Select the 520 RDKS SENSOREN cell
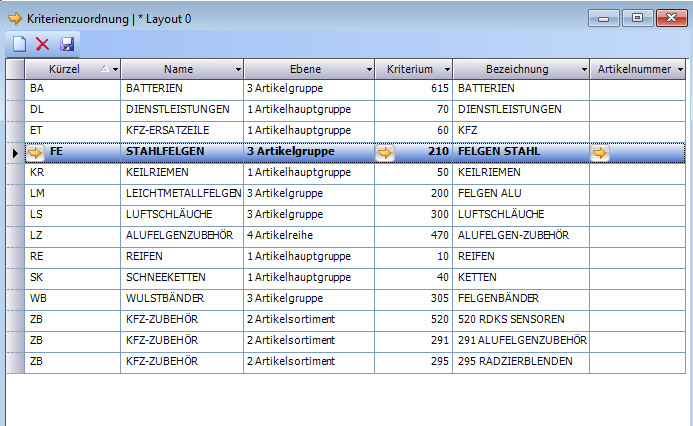Screen dimensions: 693x426 pyautogui.click(x=520, y=319)
